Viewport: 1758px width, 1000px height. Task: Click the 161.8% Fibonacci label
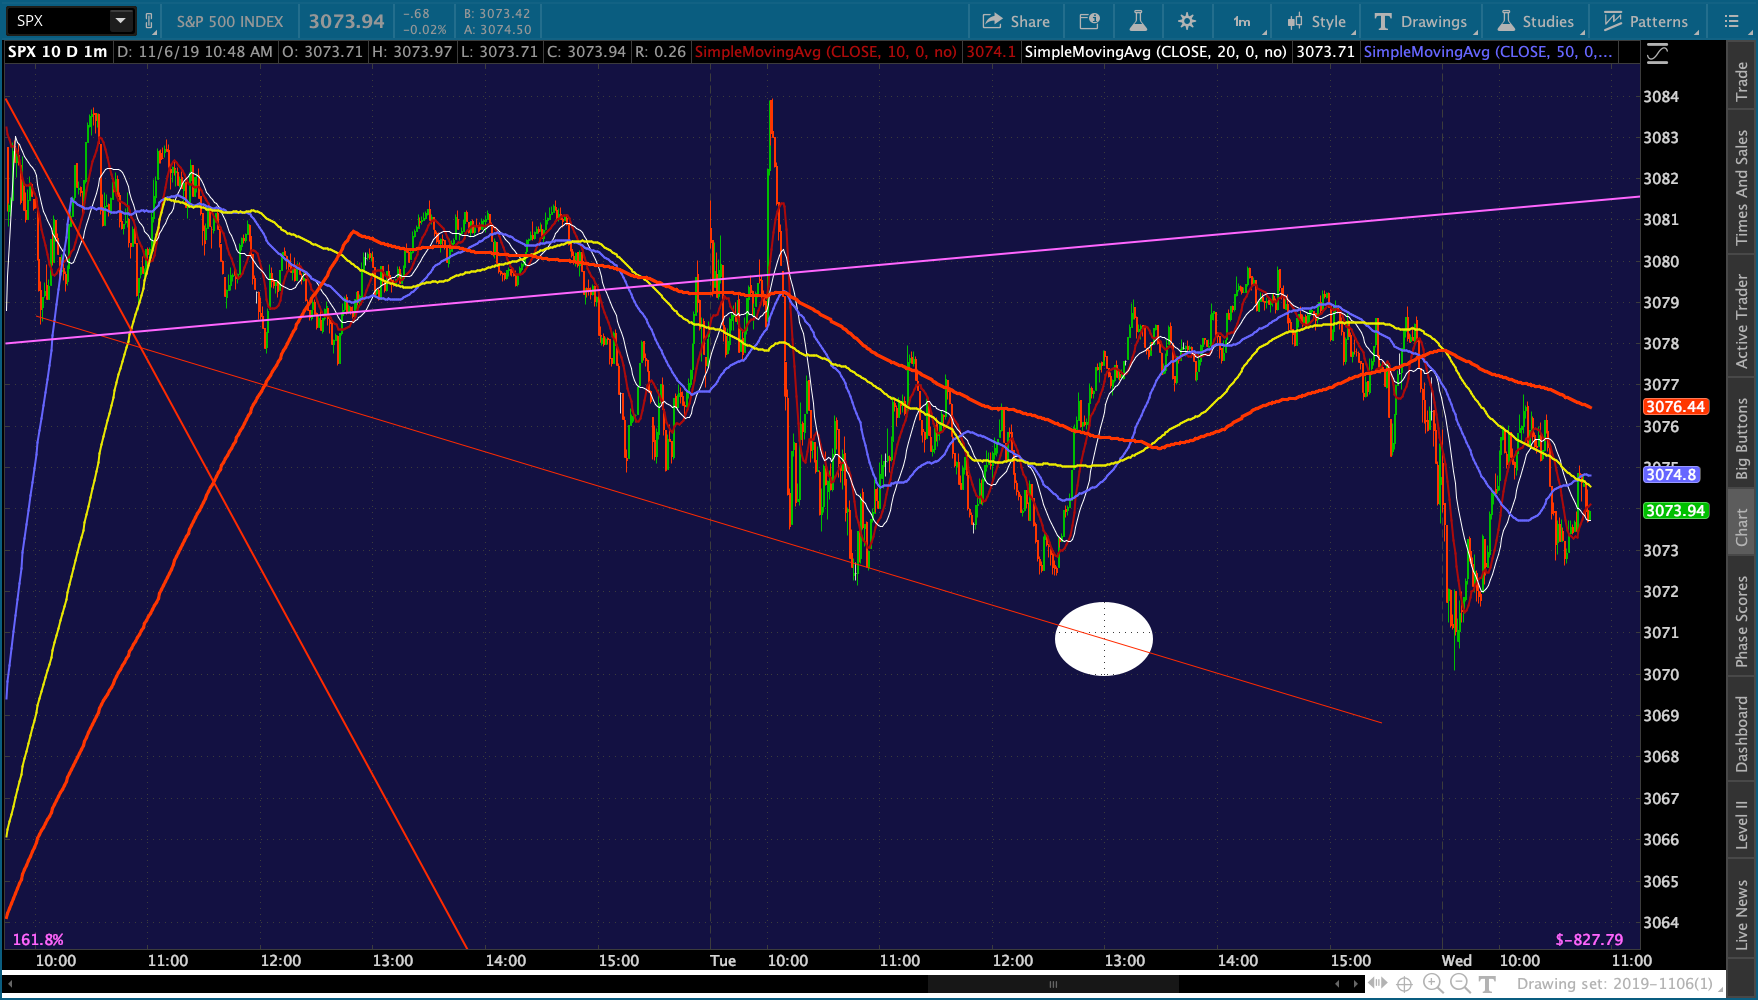coord(38,940)
